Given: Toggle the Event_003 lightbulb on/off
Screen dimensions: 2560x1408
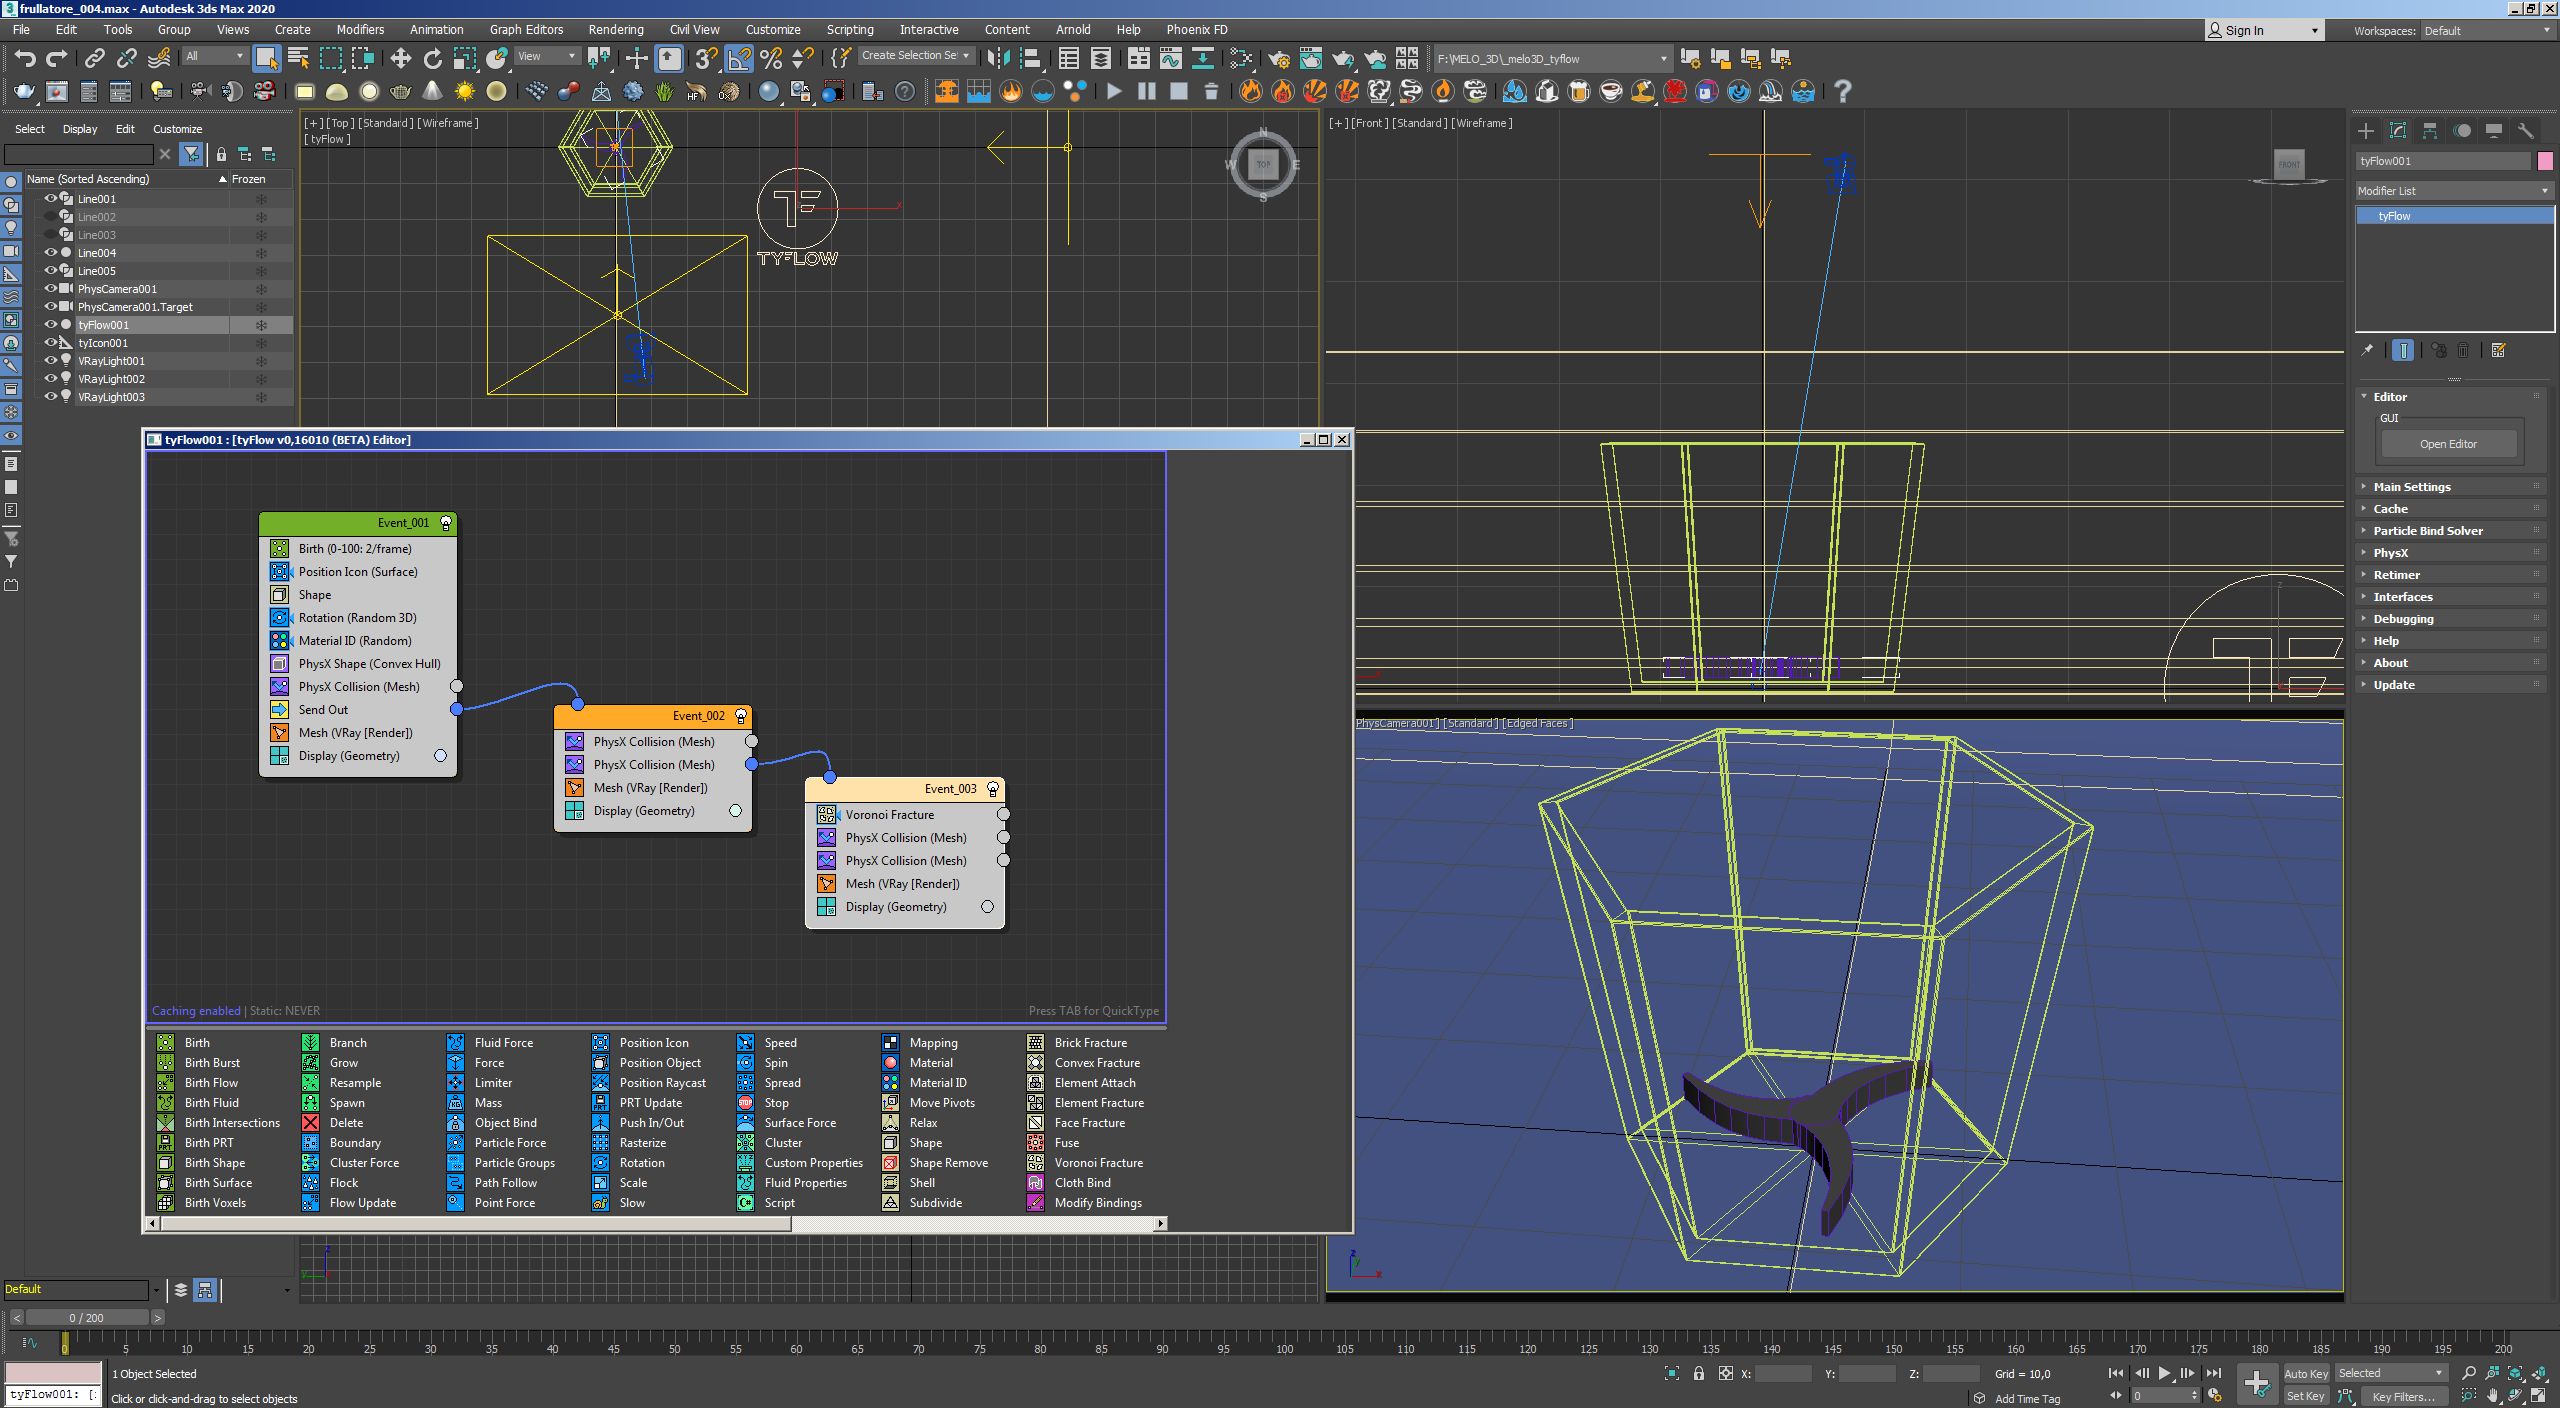Looking at the screenshot, I should coord(993,789).
